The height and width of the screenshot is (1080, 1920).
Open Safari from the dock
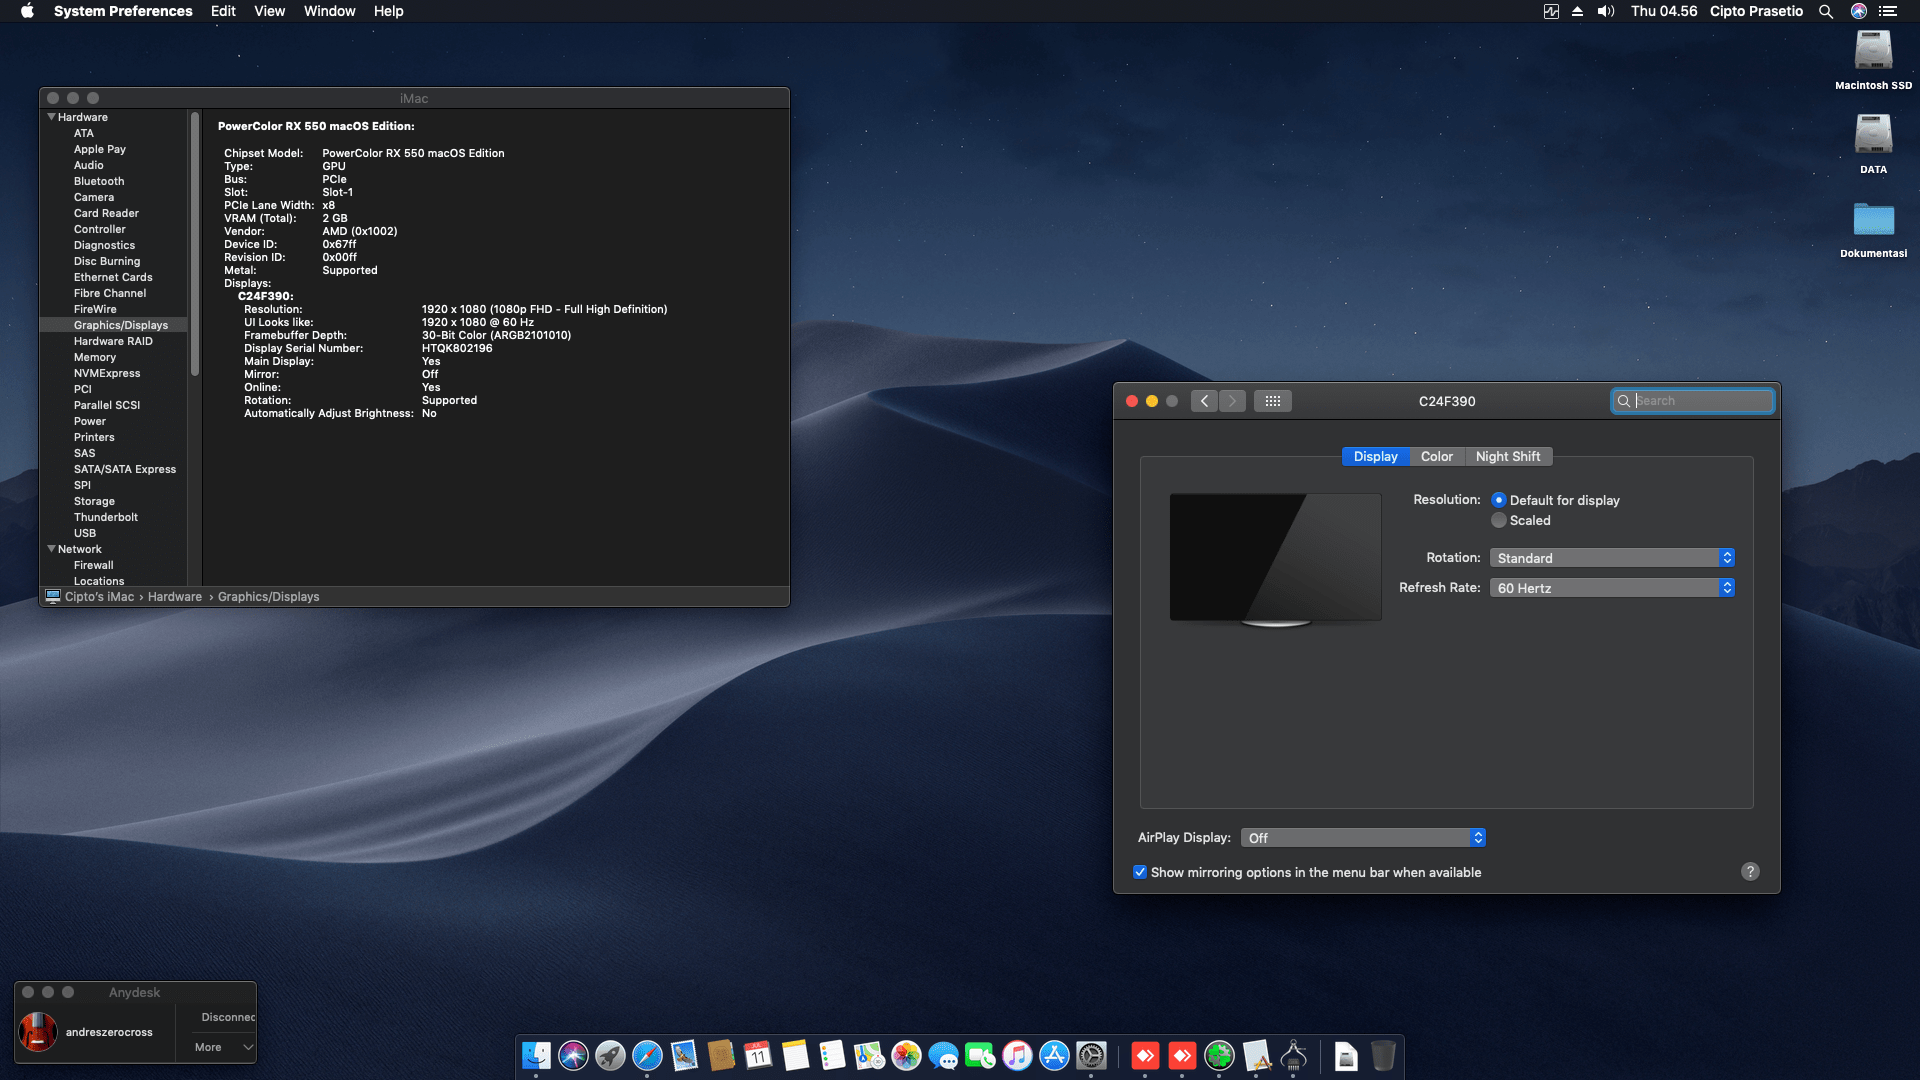pyautogui.click(x=647, y=1056)
